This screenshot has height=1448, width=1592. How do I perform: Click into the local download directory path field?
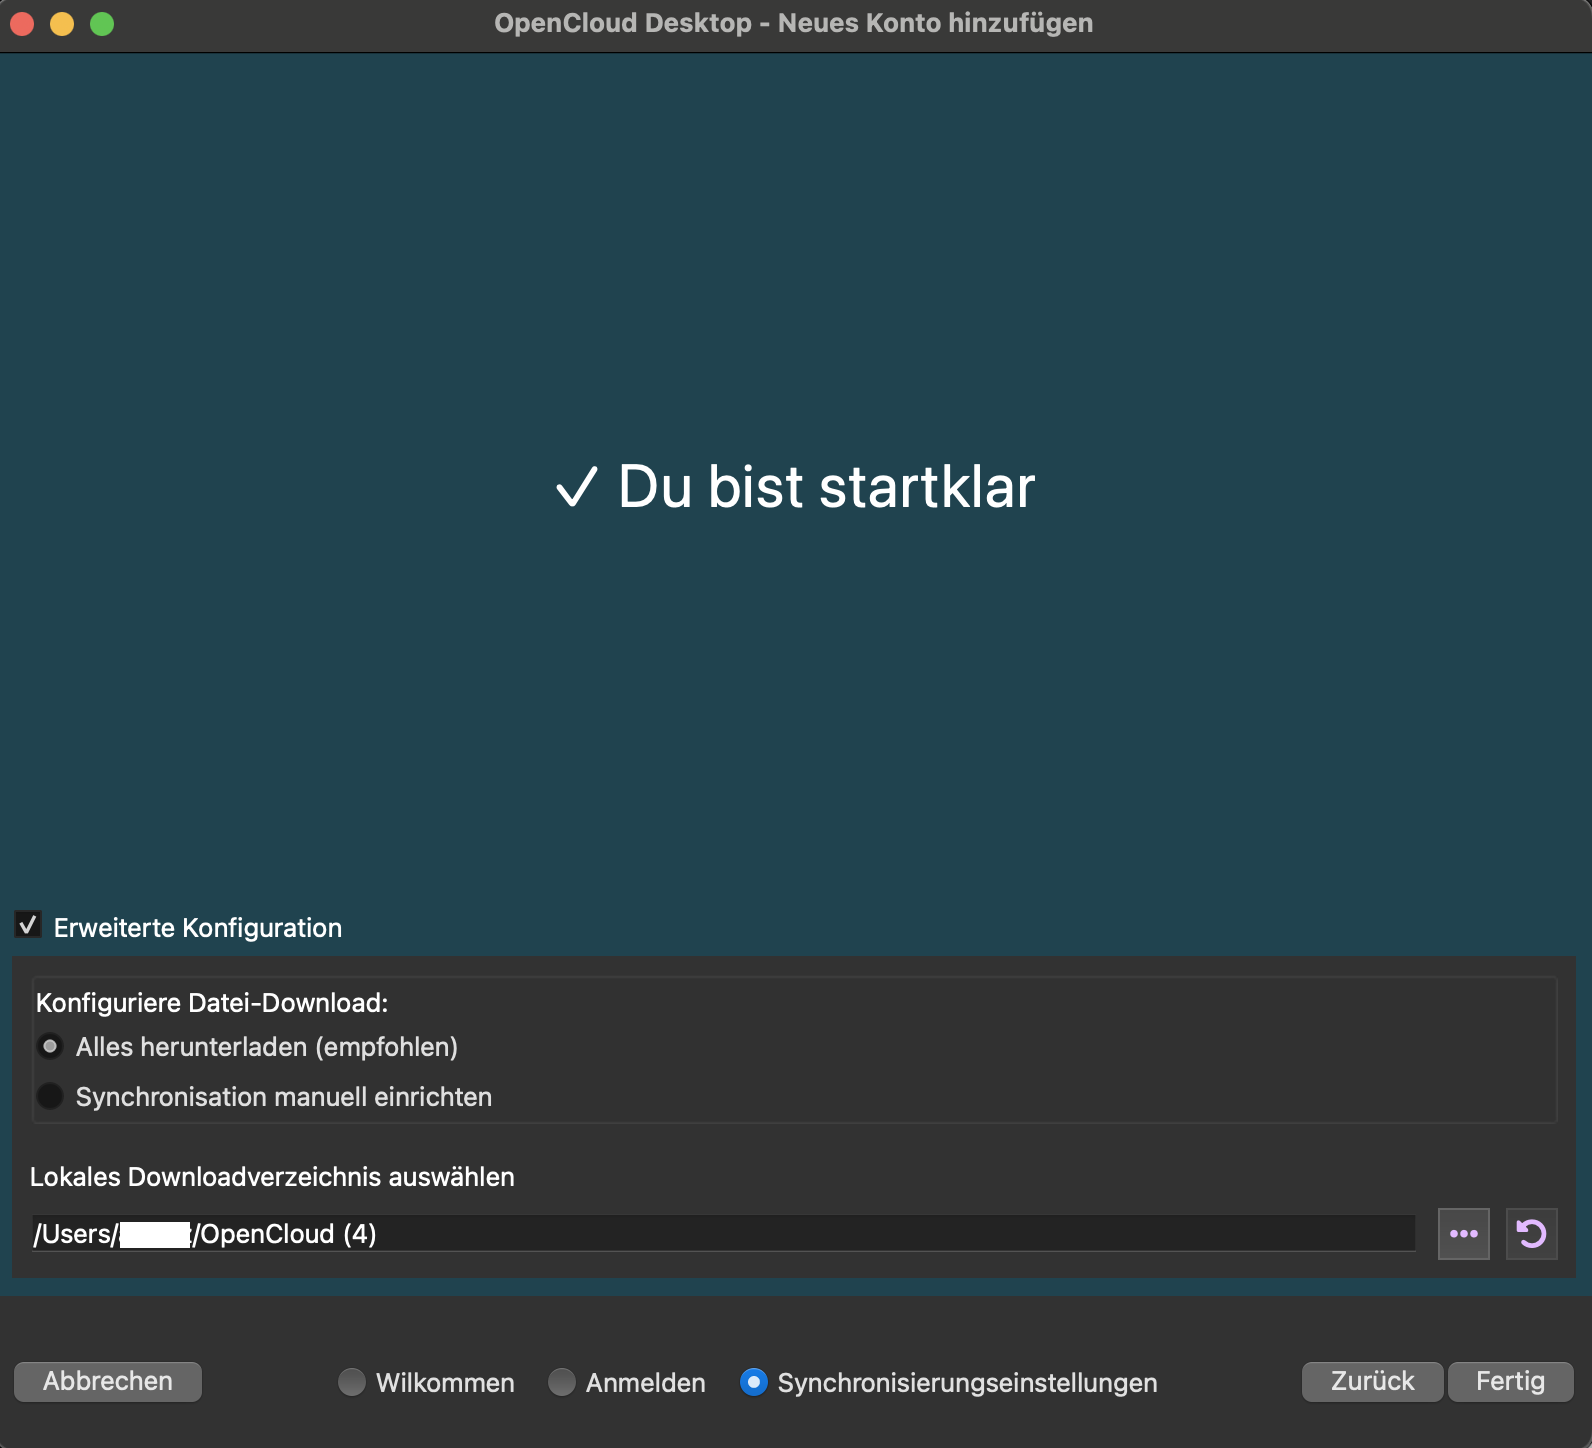click(x=723, y=1233)
